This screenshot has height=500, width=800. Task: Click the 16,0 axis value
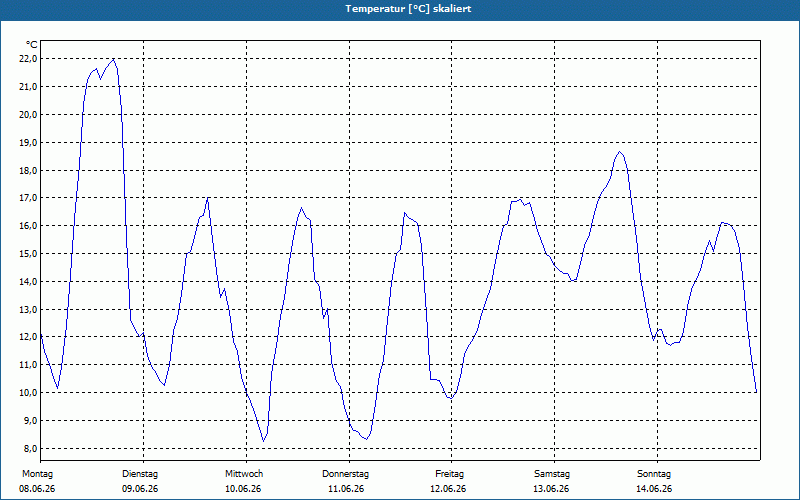(x=28, y=226)
